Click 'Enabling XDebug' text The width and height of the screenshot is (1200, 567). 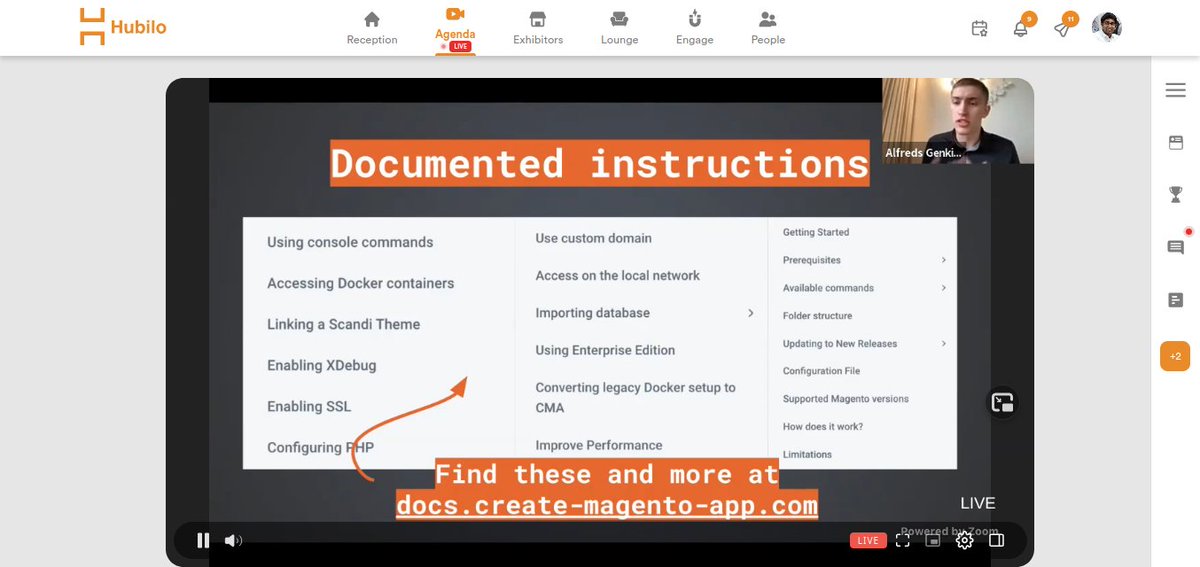tap(321, 365)
